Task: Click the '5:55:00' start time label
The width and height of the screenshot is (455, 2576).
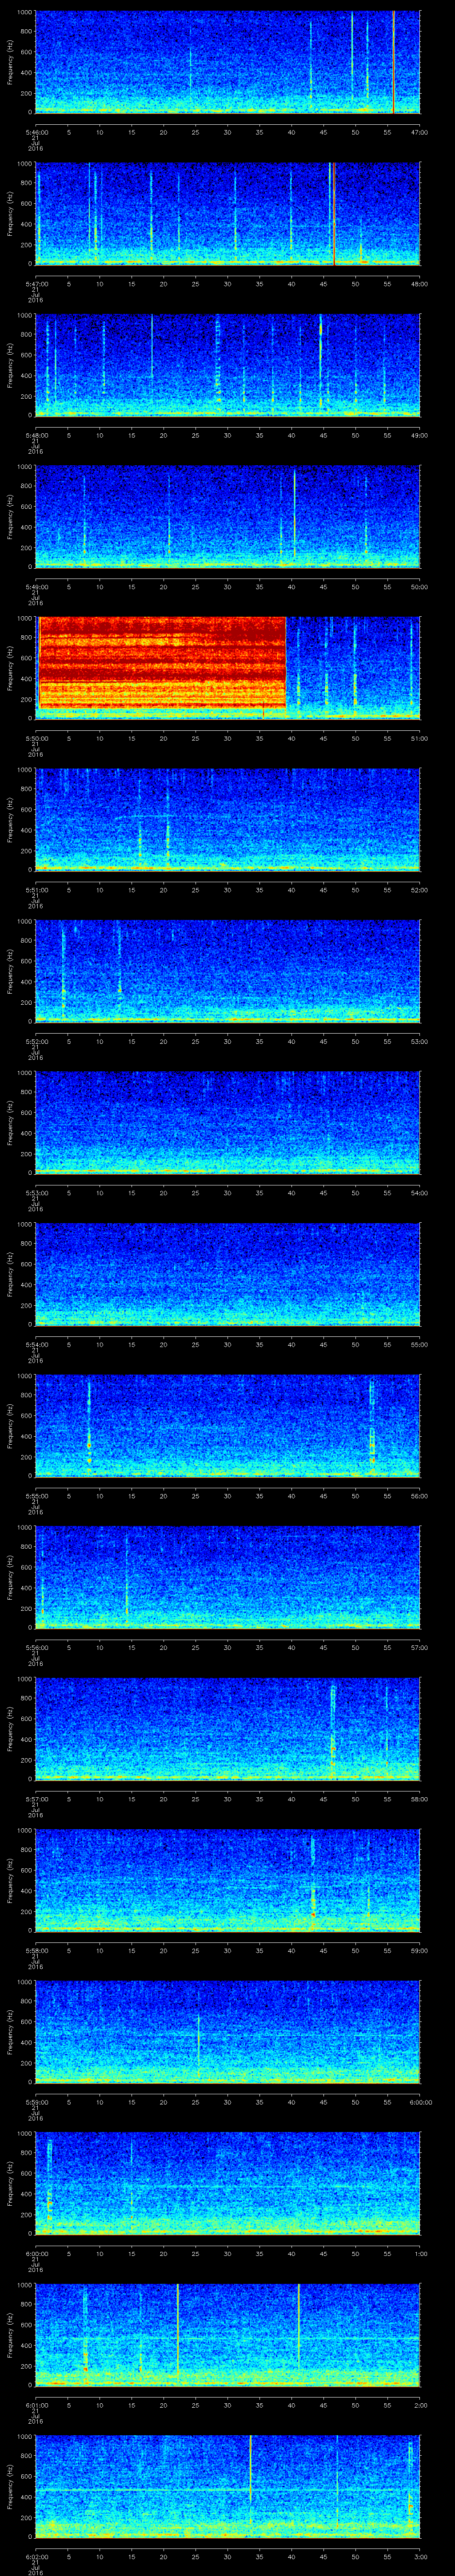Action: (x=36, y=1496)
